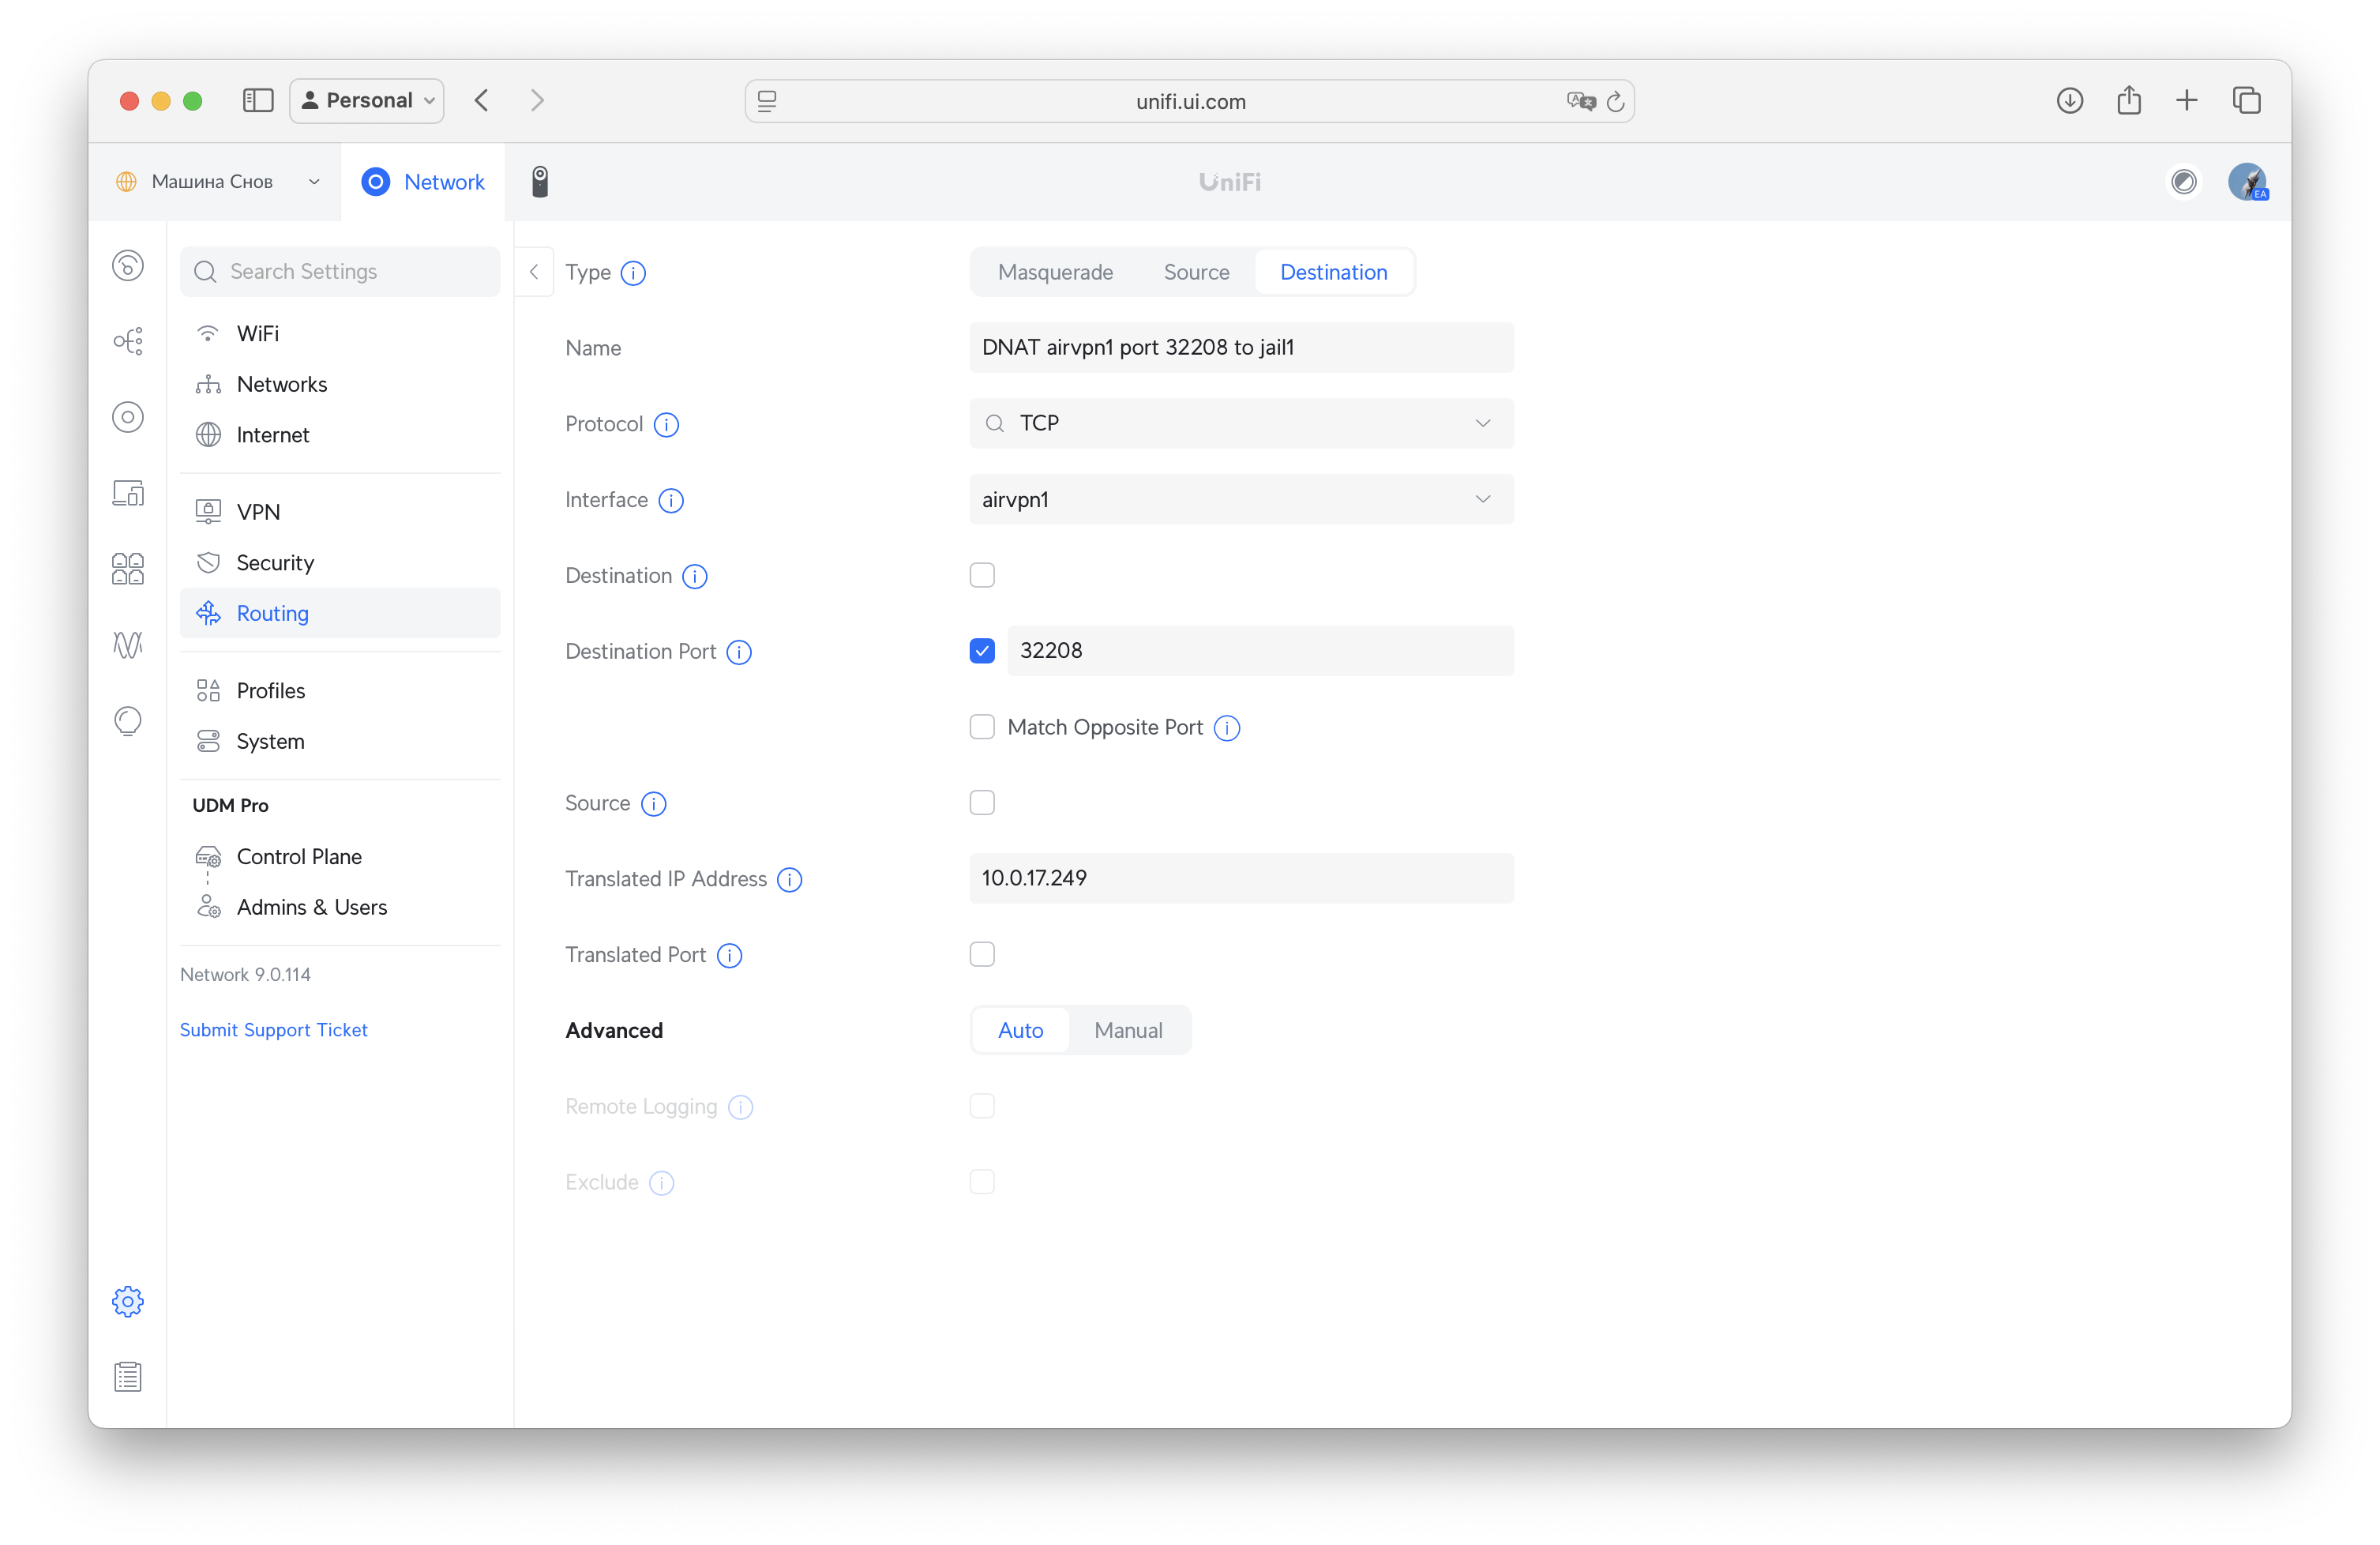The width and height of the screenshot is (2380, 1545).
Task: Enable Match Opposite Port
Action: pos(982,727)
